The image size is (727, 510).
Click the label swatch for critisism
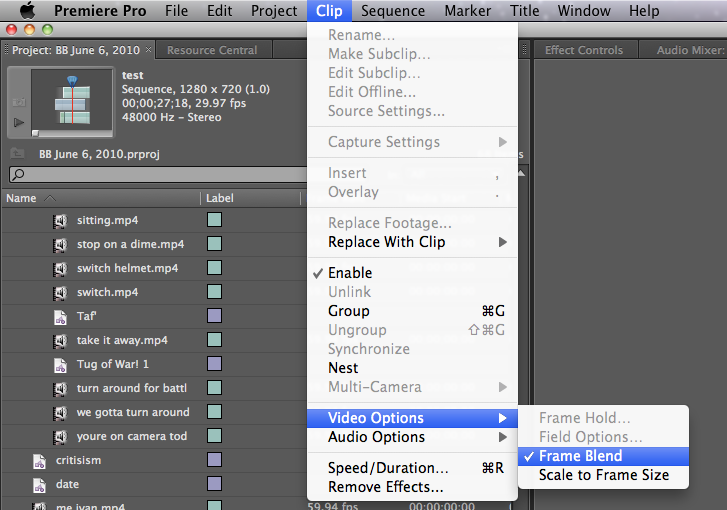[214, 460]
